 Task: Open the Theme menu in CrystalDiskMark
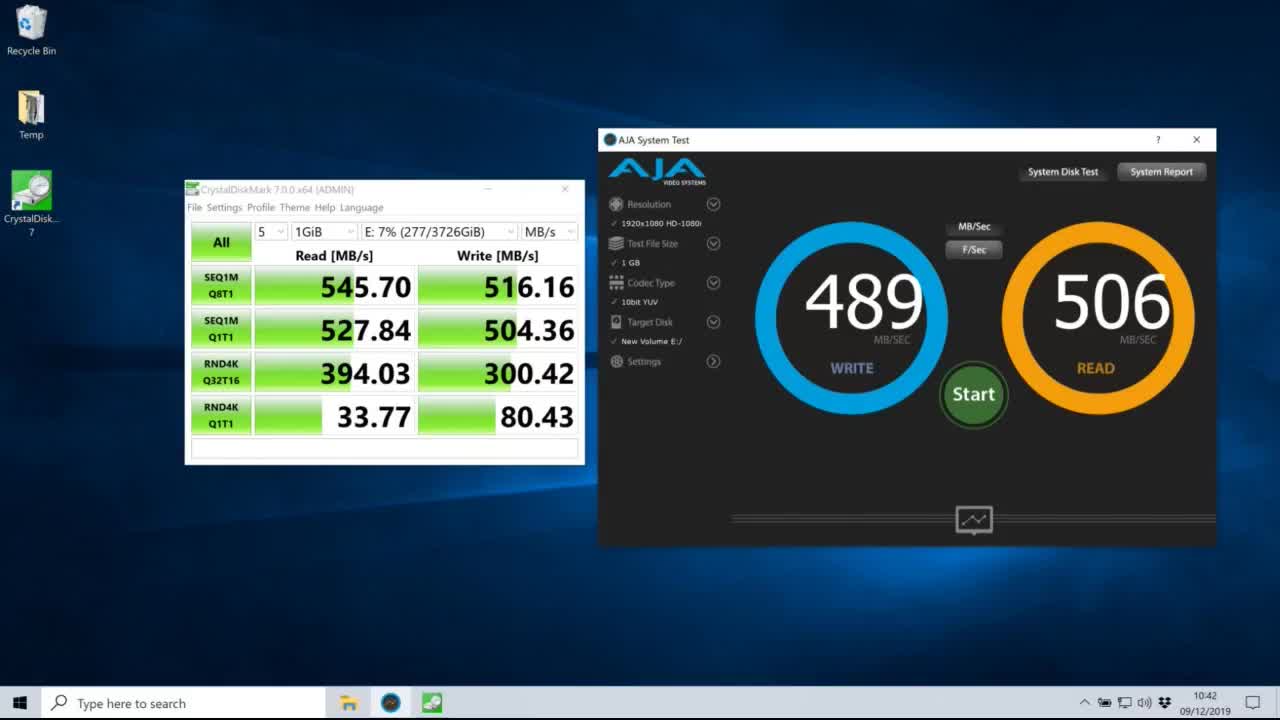click(x=294, y=207)
